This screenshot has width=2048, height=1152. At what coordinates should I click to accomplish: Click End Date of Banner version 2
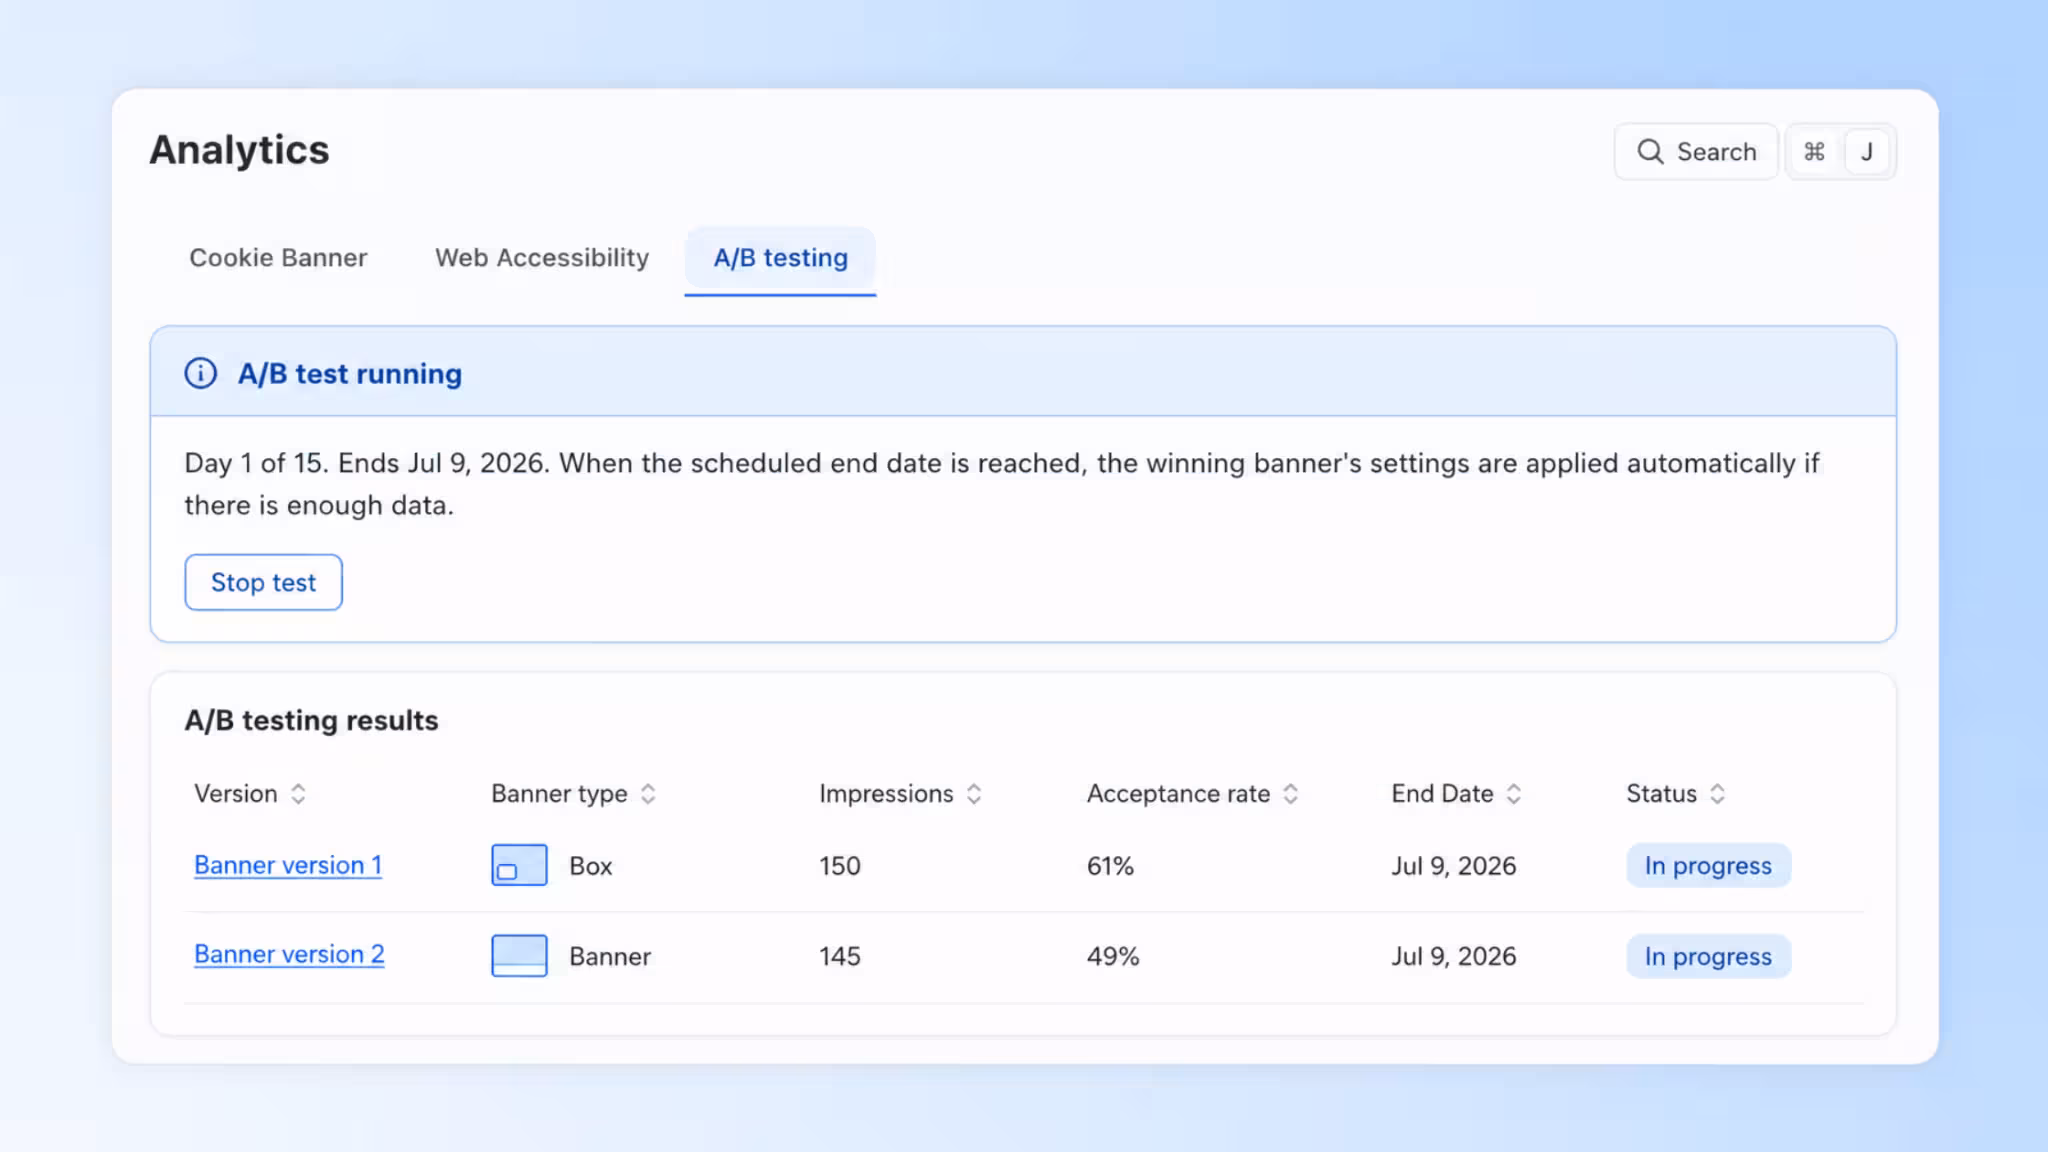pos(1453,957)
